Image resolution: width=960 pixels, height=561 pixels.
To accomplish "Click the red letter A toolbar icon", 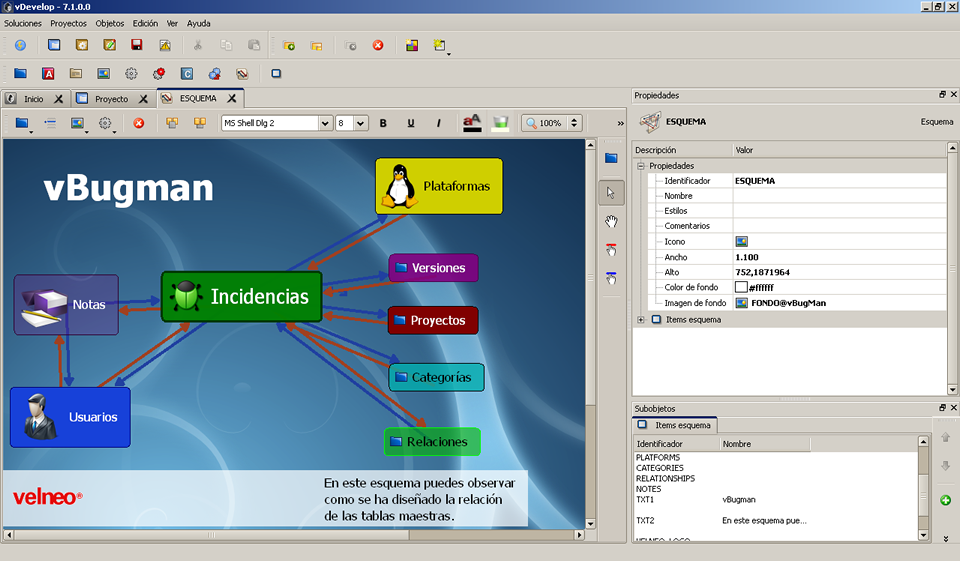I will (48, 73).
